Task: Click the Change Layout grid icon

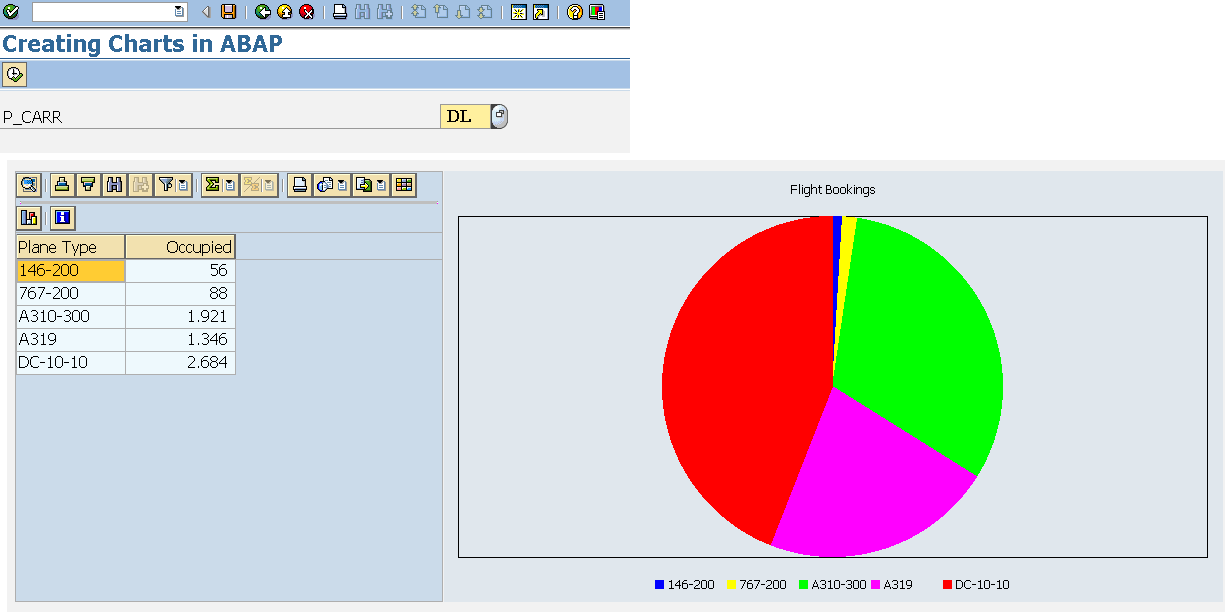Action: pyautogui.click(x=404, y=184)
